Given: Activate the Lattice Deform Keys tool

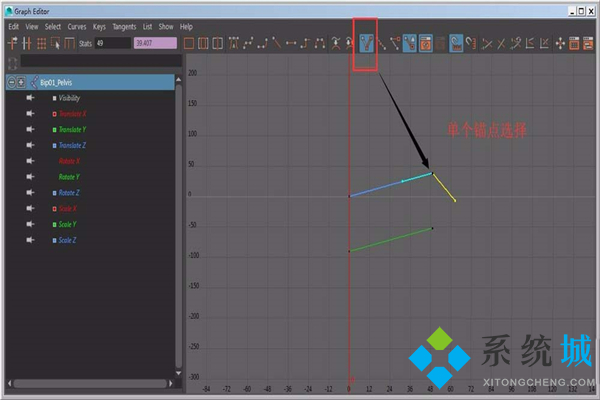Looking at the screenshot, I should [x=41, y=43].
